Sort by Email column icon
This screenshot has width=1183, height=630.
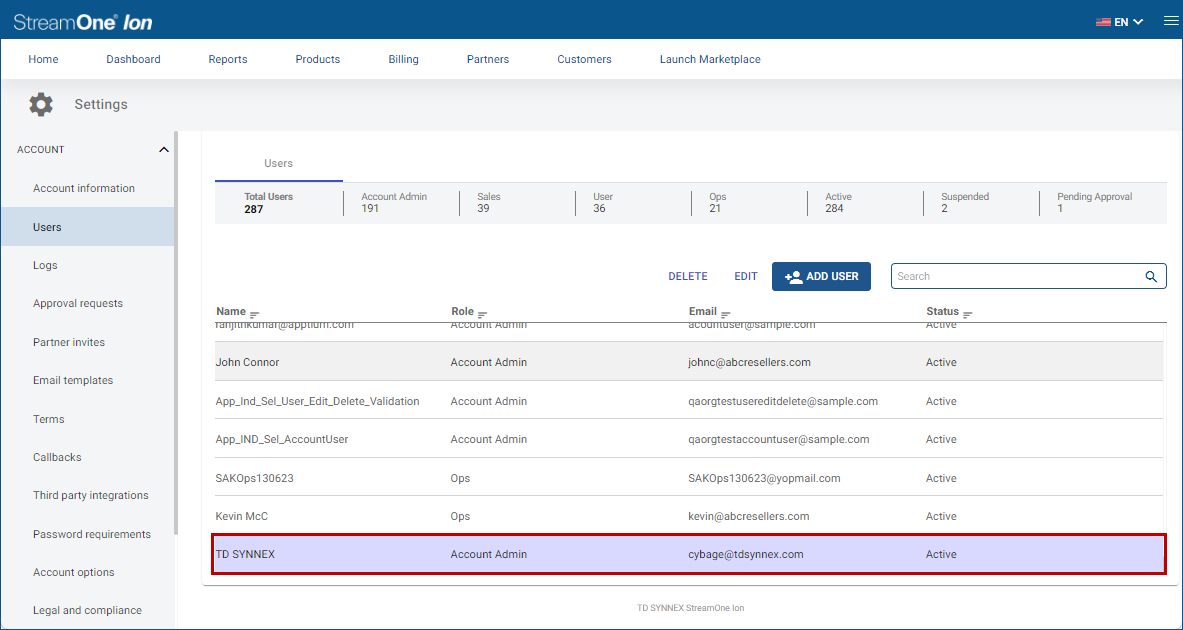tap(726, 313)
